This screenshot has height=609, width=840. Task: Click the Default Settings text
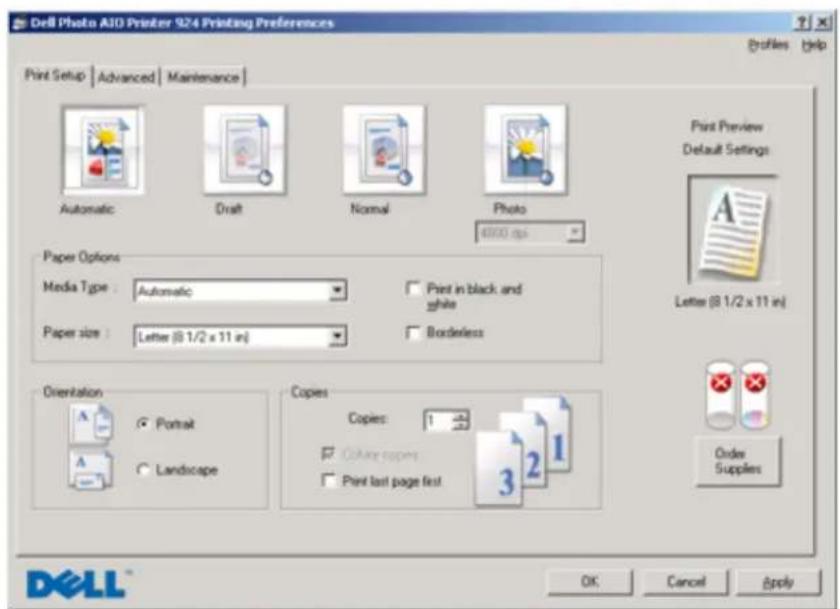pyautogui.click(x=726, y=149)
